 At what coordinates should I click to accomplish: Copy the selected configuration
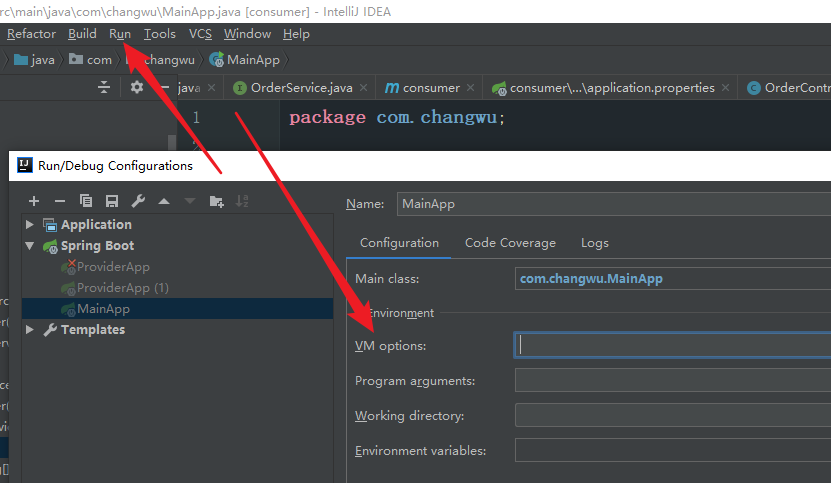coord(86,201)
